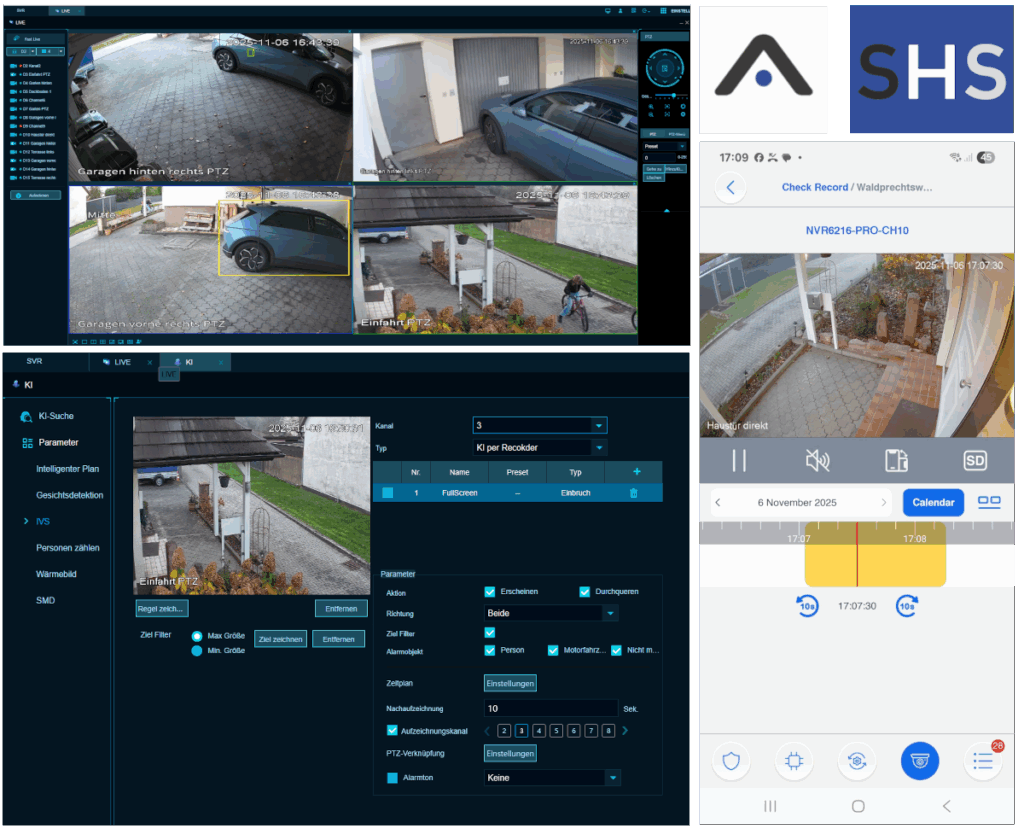Open Personen zählen in the sidebar

pyautogui.click(x=68, y=548)
